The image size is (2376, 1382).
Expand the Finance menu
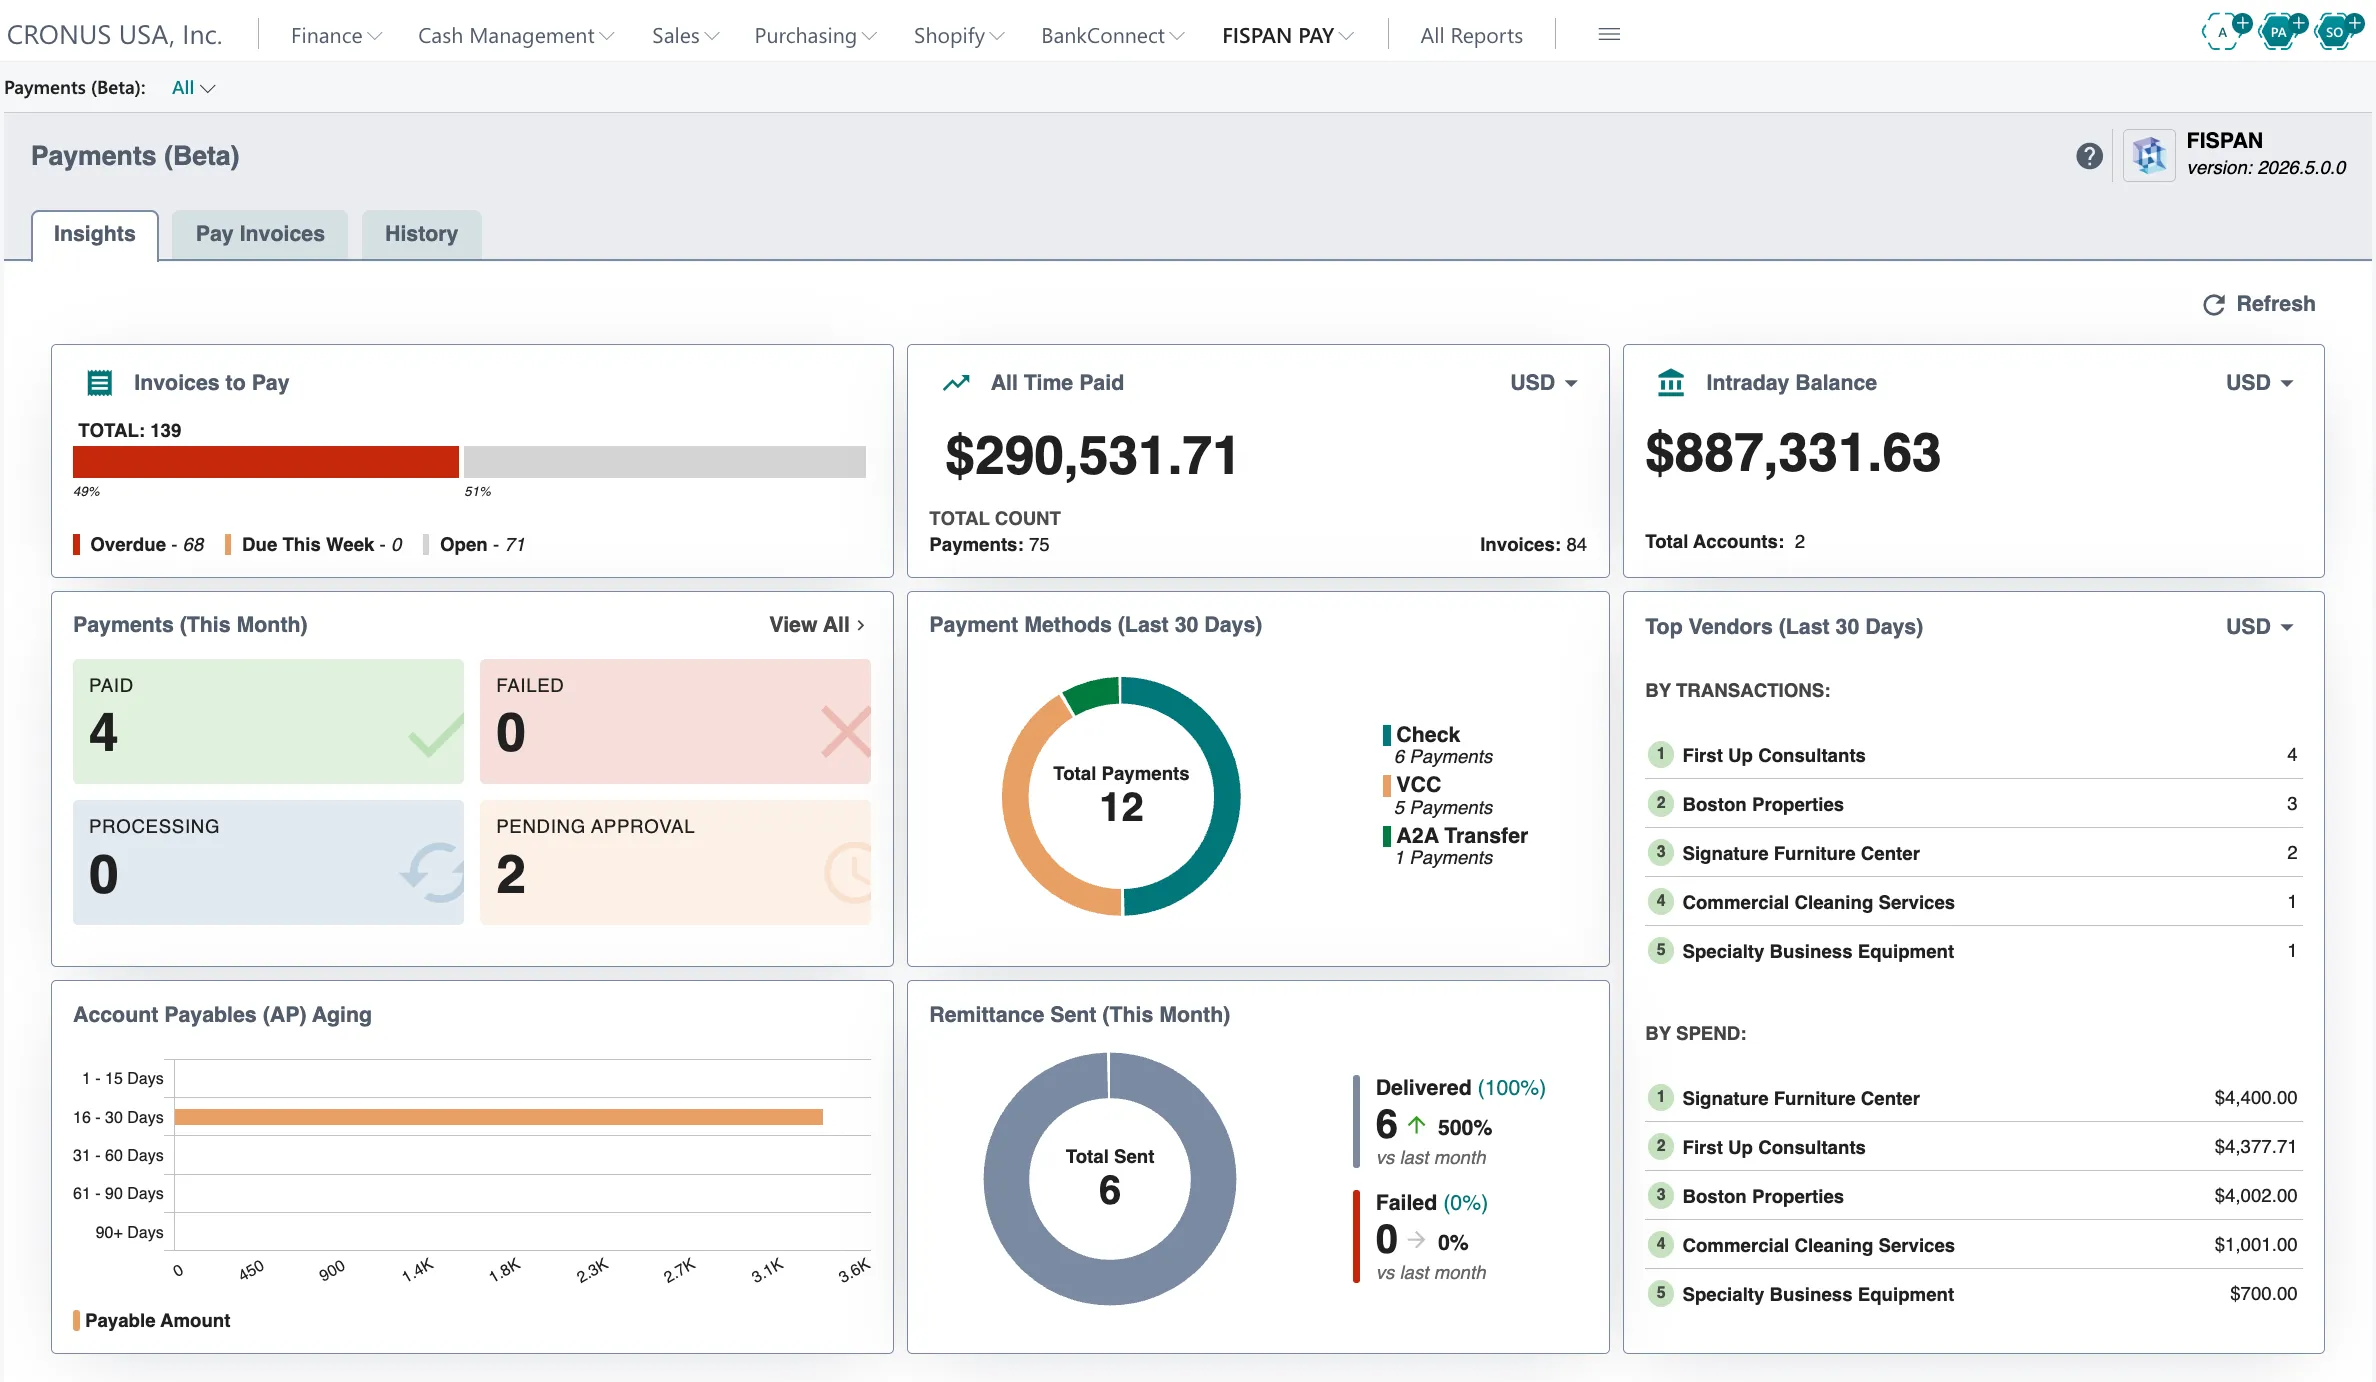click(336, 36)
